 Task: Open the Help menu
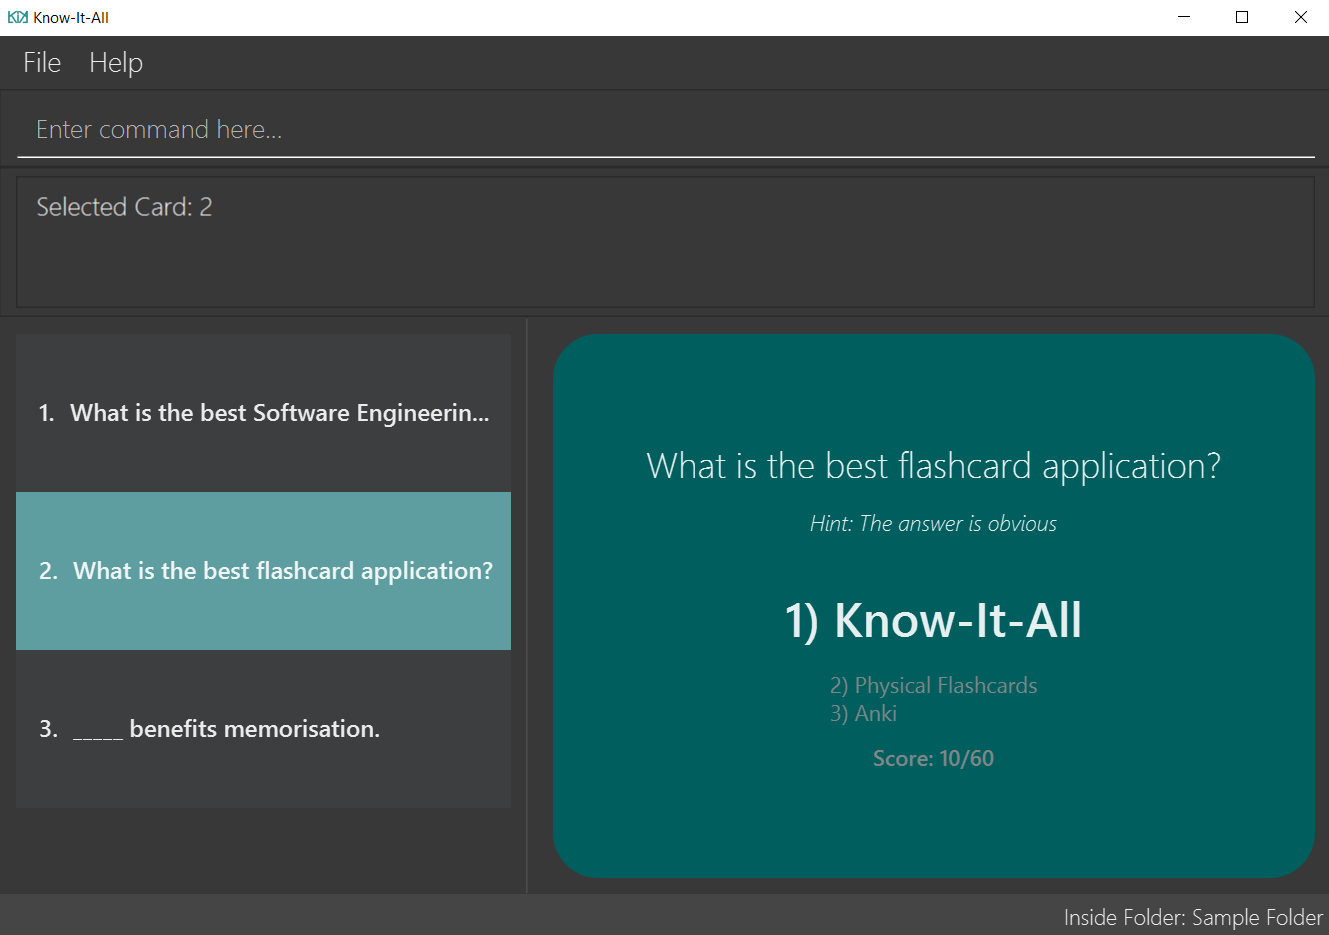click(116, 63)
